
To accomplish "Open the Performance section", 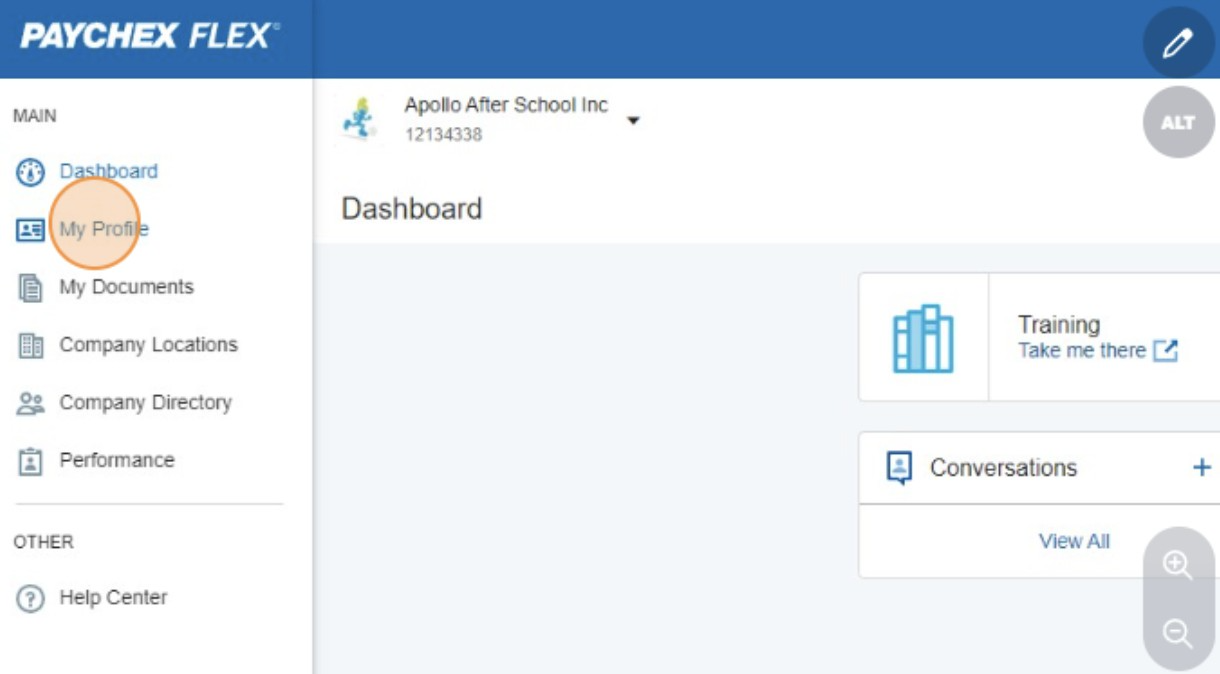I will (117, 461).
